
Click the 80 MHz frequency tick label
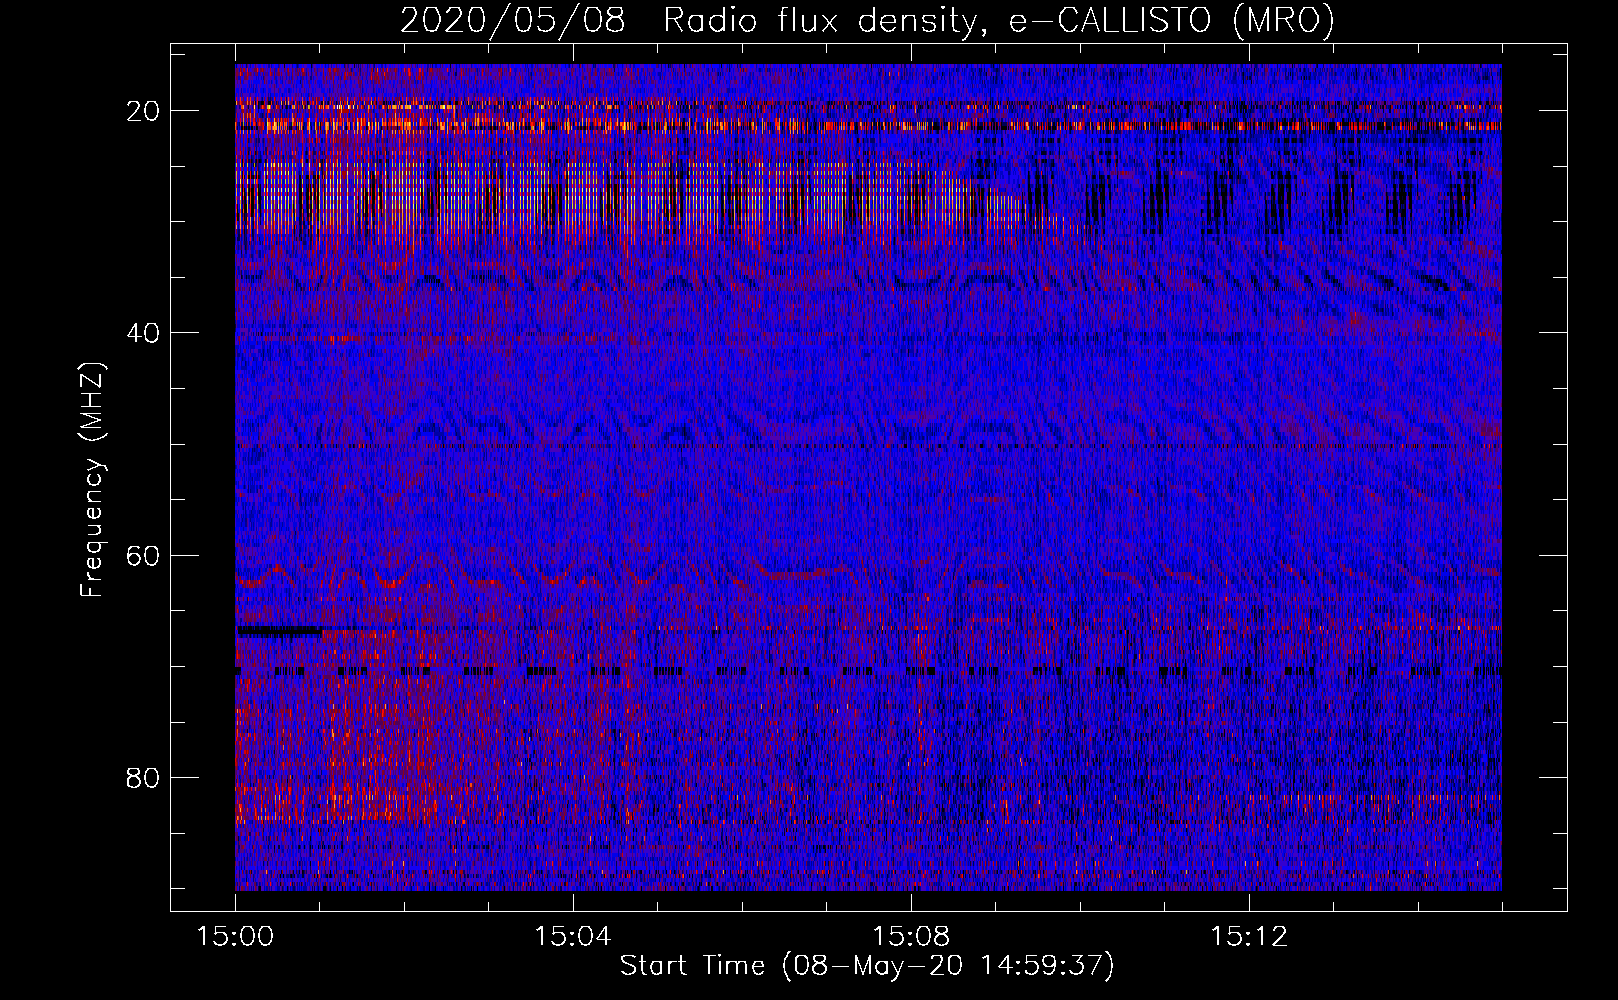point(144,777)
